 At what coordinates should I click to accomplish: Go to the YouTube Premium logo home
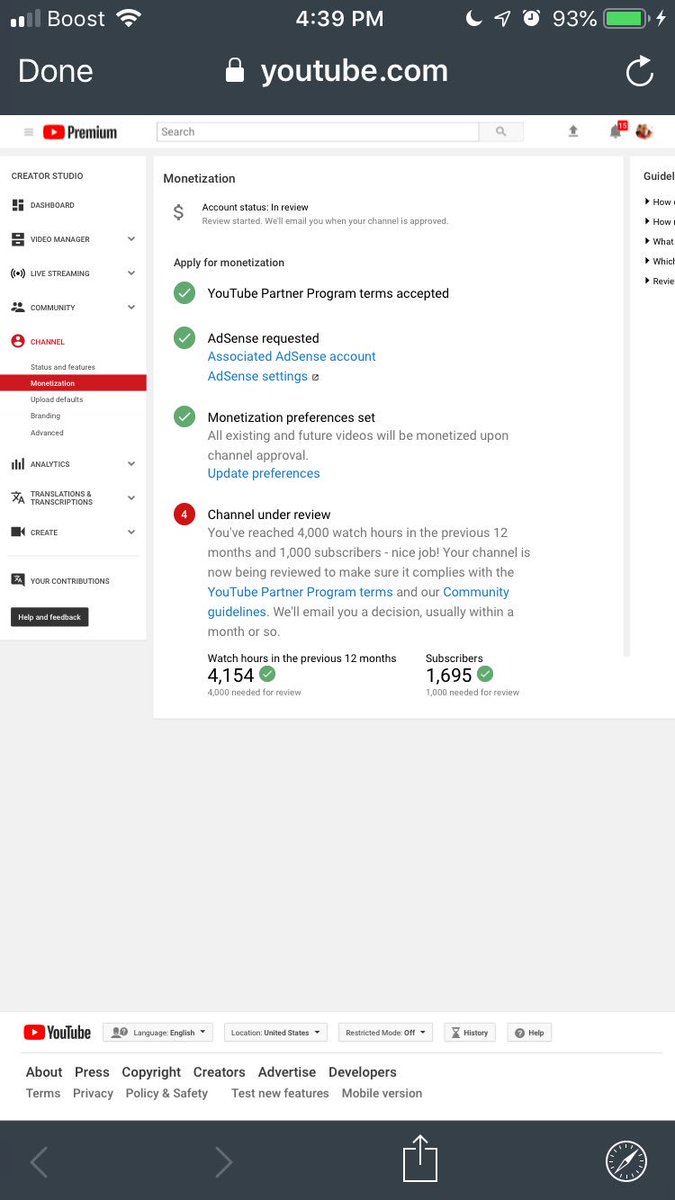(x=80, y=132)
